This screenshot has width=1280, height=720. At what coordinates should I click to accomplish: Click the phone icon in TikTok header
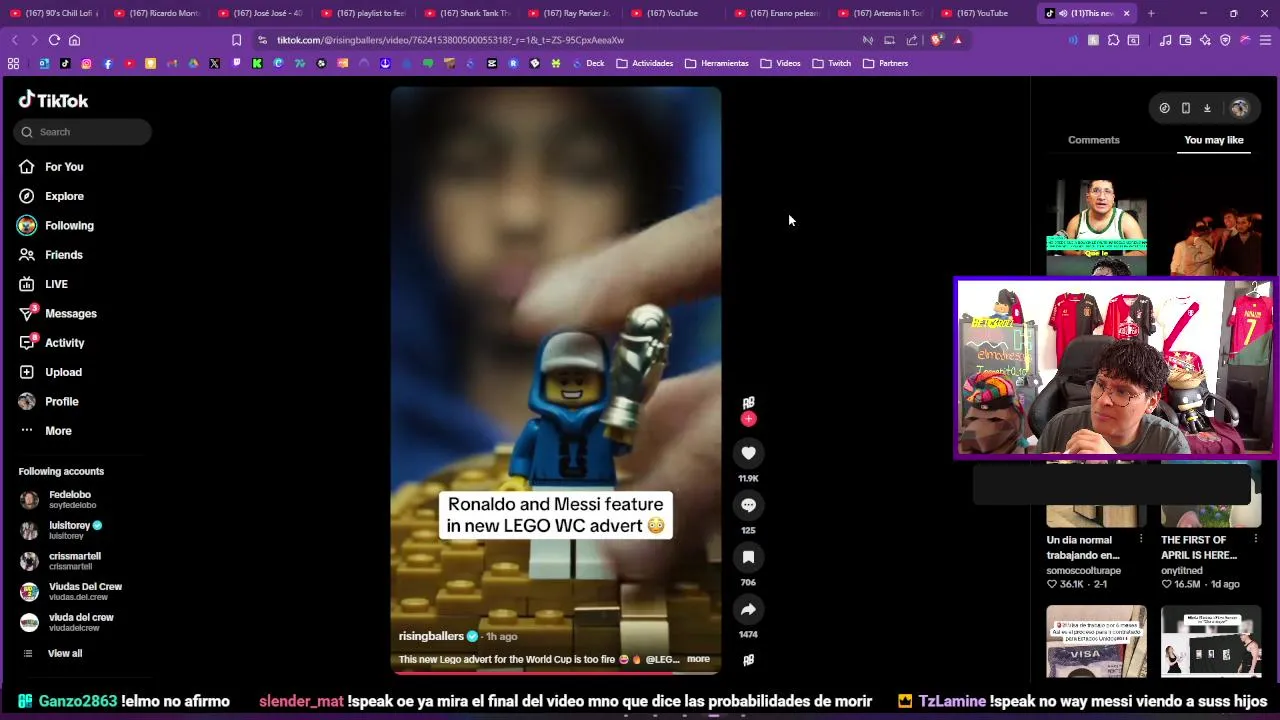tap(1186, 108)
